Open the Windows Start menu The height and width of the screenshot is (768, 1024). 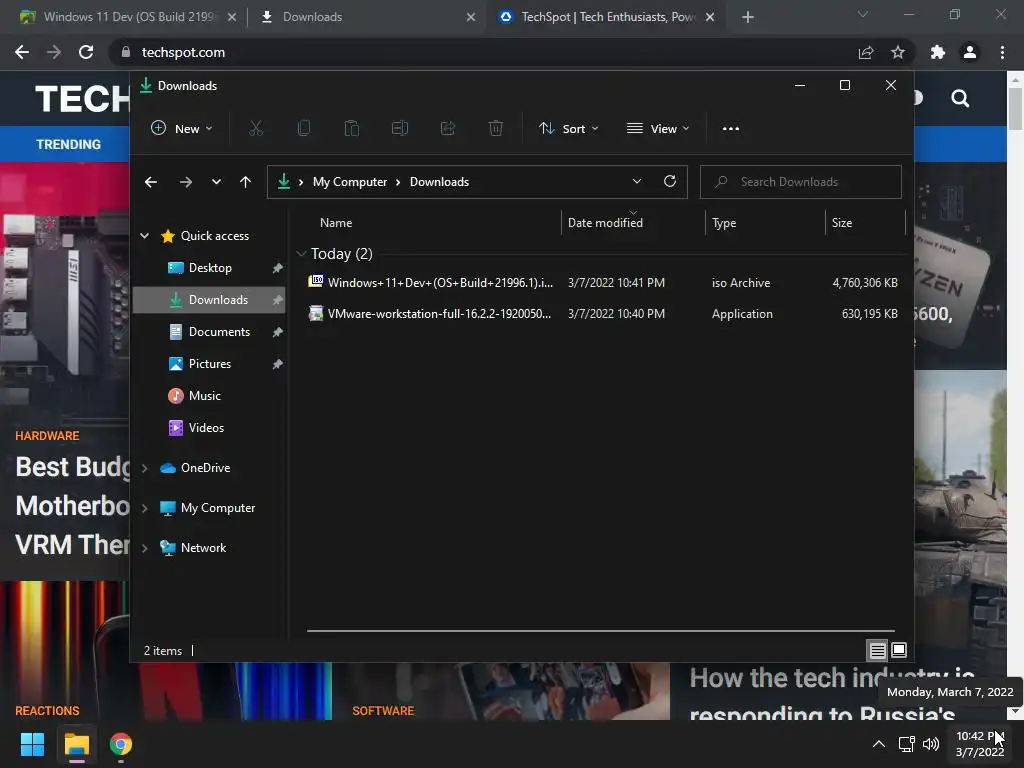tap(32, 744)
